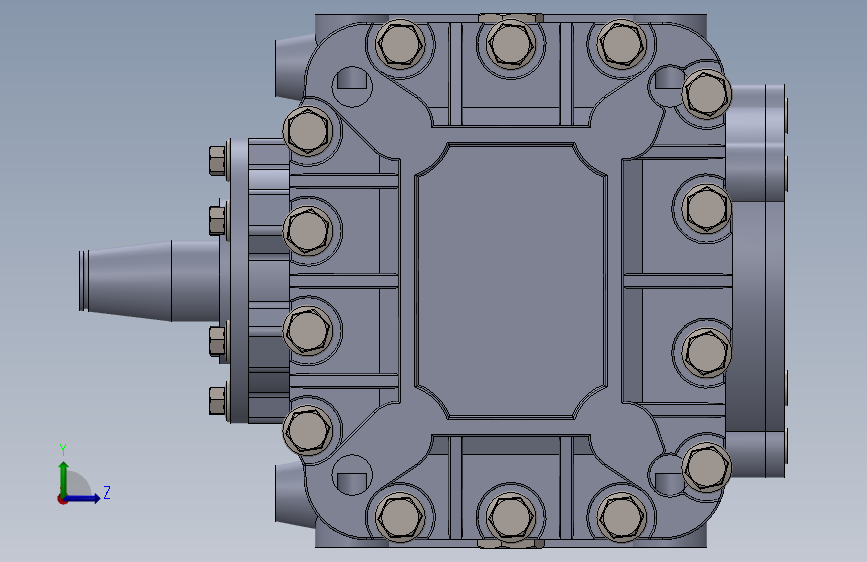Viewport: 867px width, 562px height.
Task: Select the bottommost small hex nut on shaft flange
Action: (217, 400)
